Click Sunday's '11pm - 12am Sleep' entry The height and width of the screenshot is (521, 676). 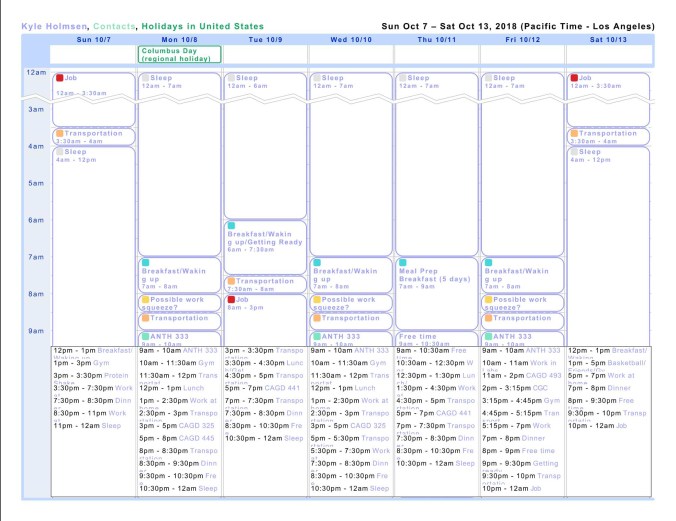point(87,426)
